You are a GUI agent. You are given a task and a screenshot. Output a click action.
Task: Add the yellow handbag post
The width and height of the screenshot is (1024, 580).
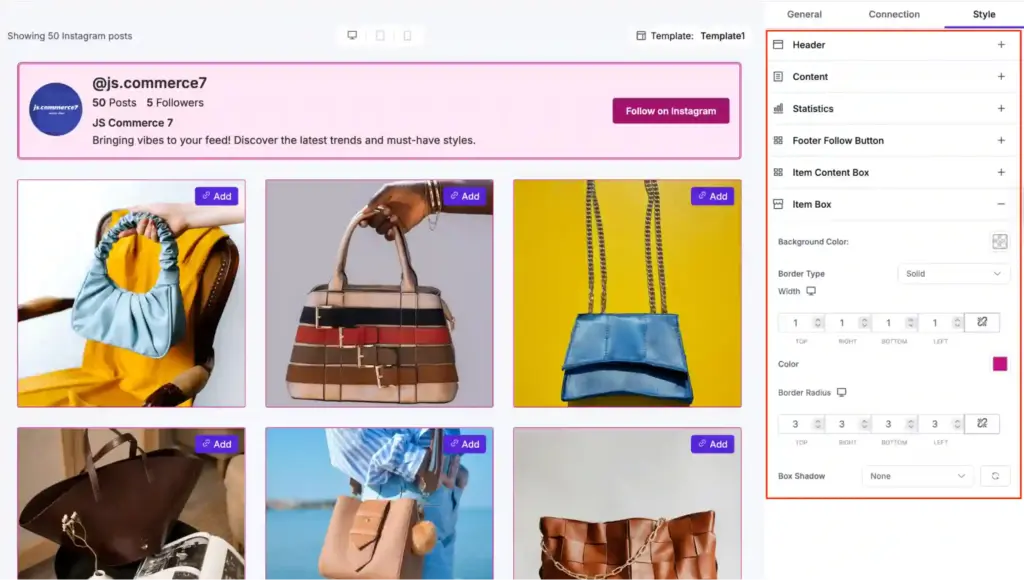[713, 196]
